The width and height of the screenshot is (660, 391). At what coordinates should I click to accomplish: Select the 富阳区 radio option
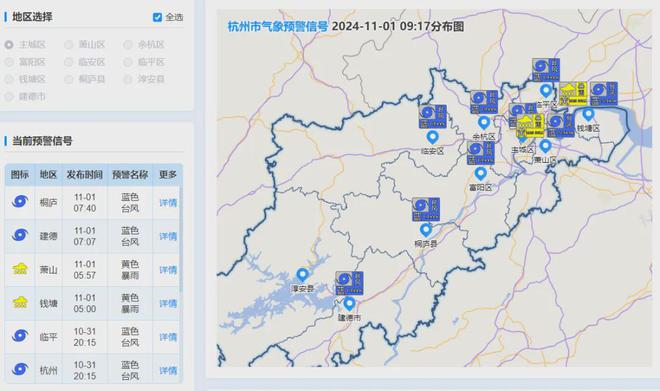(9, 62)
